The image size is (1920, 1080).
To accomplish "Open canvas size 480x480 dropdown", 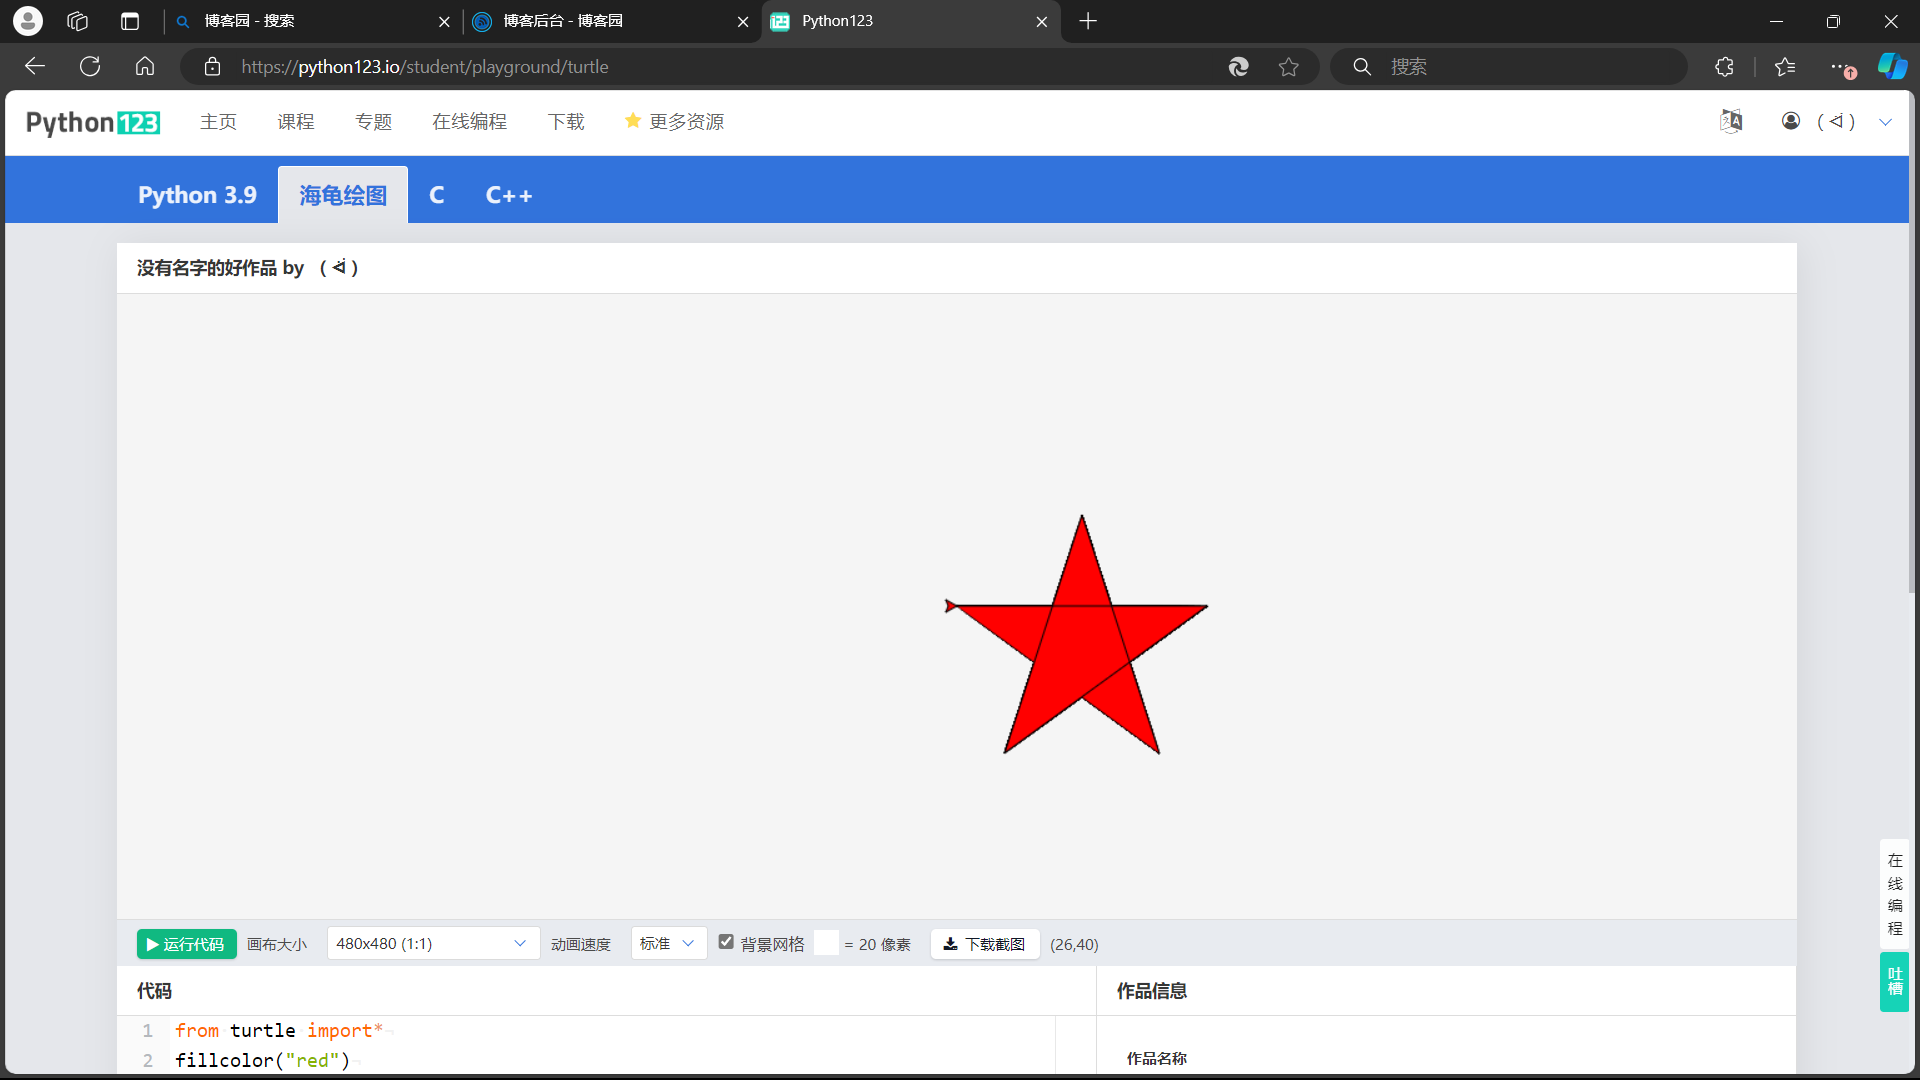I will click(432, 944).
